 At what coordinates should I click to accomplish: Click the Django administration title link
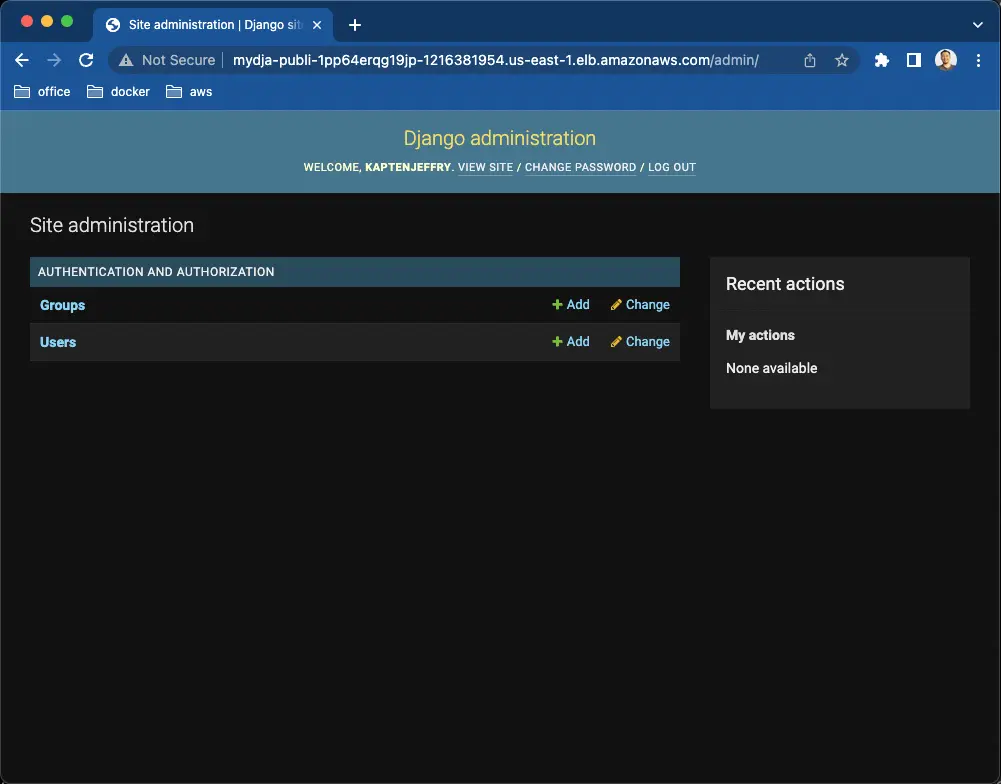pos(500,138)
